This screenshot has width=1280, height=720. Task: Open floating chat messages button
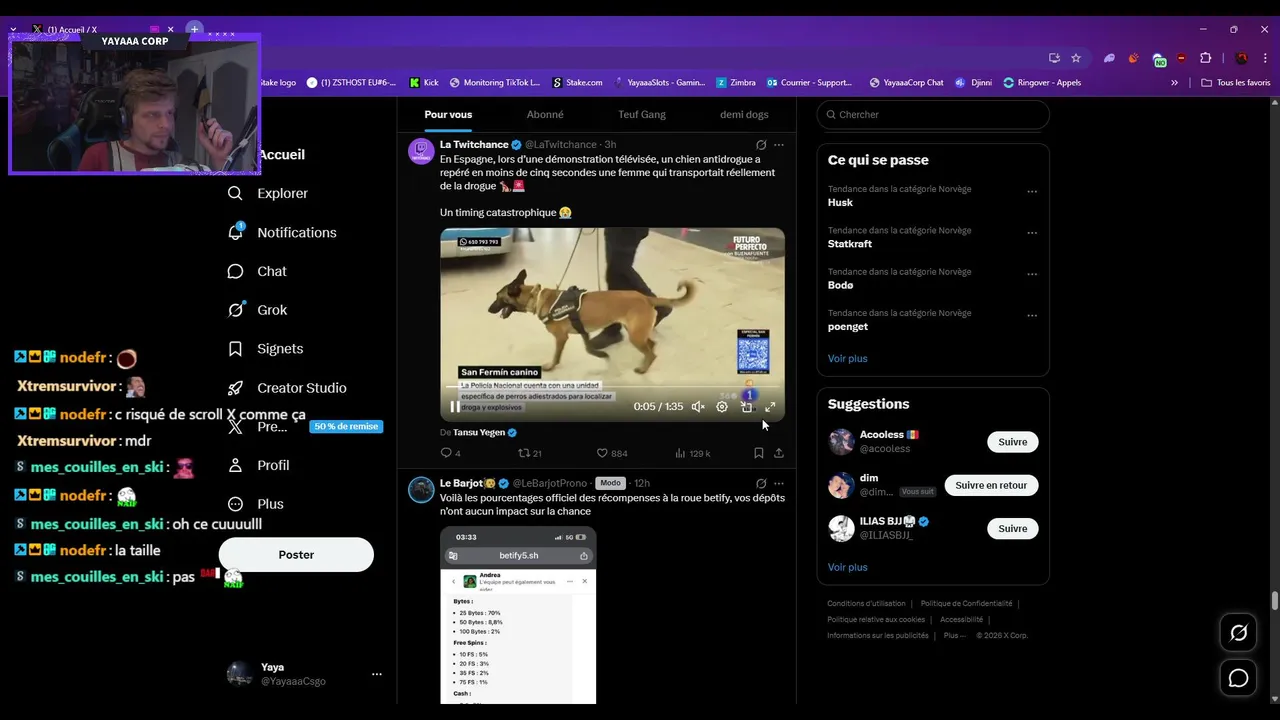[x=1239, y=678]
